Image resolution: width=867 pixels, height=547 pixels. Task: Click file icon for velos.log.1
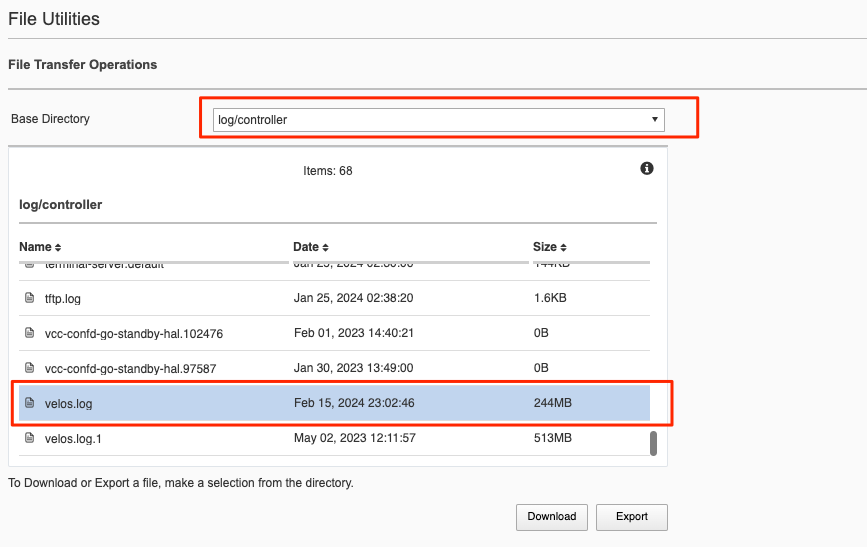[x=30, y=438]
